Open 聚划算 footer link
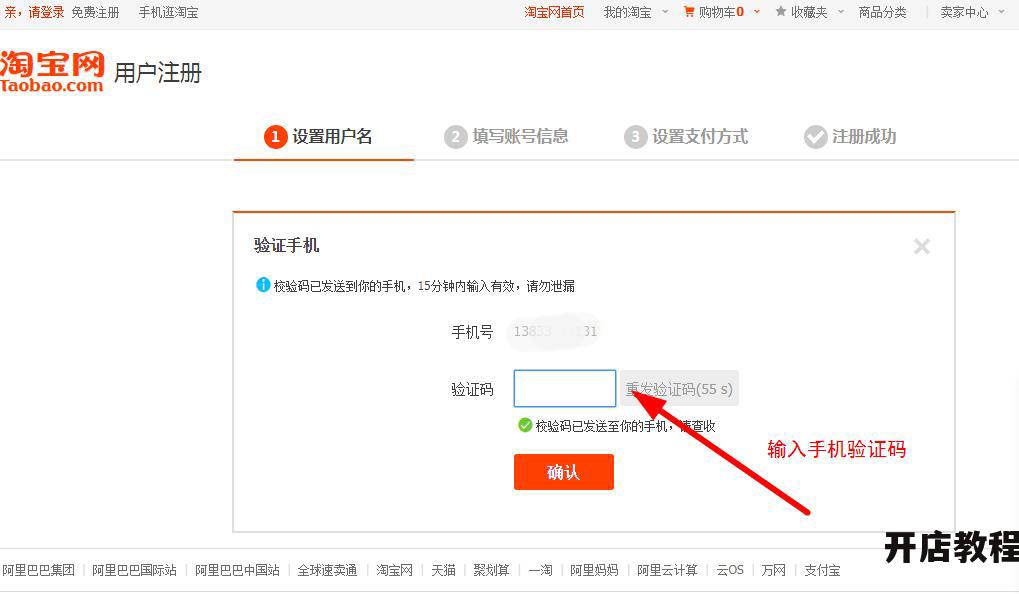The image size is (1019, 594). [x=491, y=570]
